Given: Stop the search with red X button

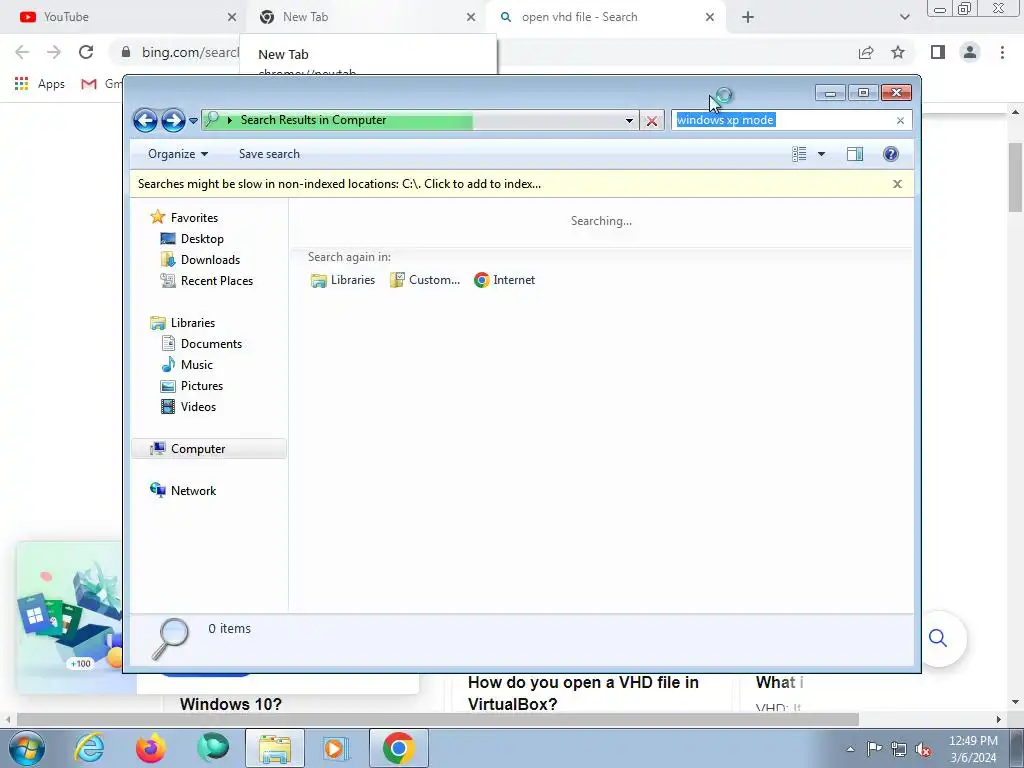Looking at the screenshot, I should tap(652, 121).
